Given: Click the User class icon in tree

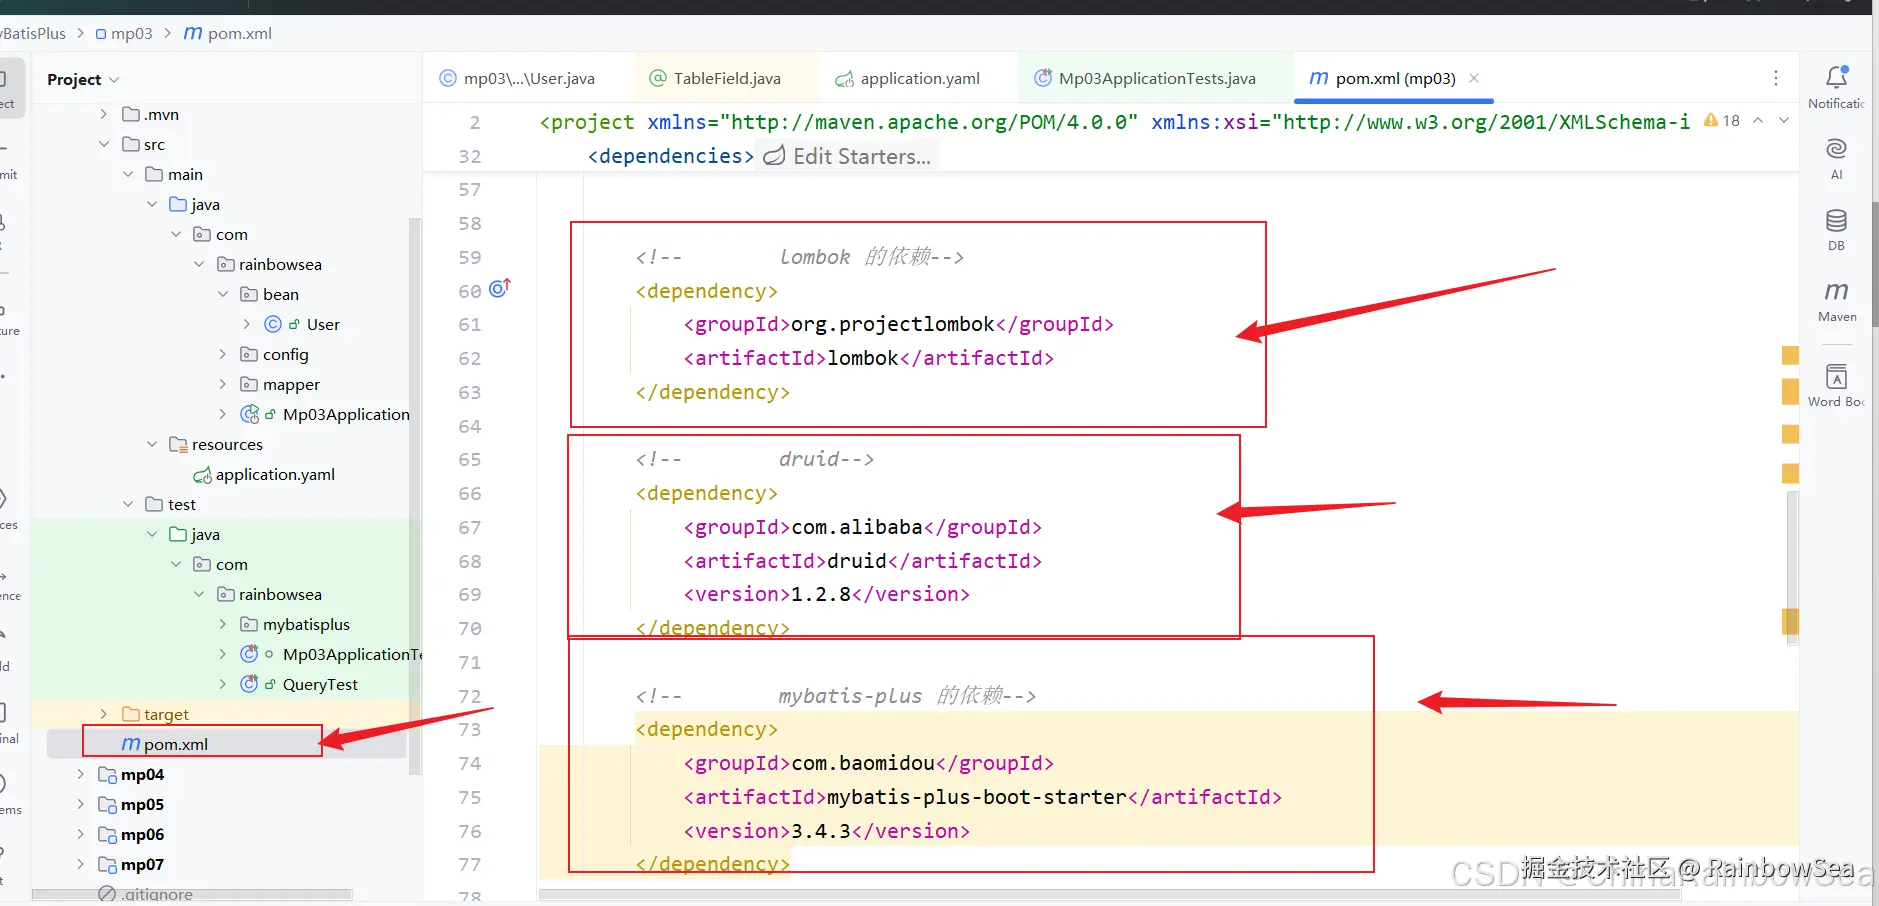Looking at the screenshot, I should click(x=273, y=324).
